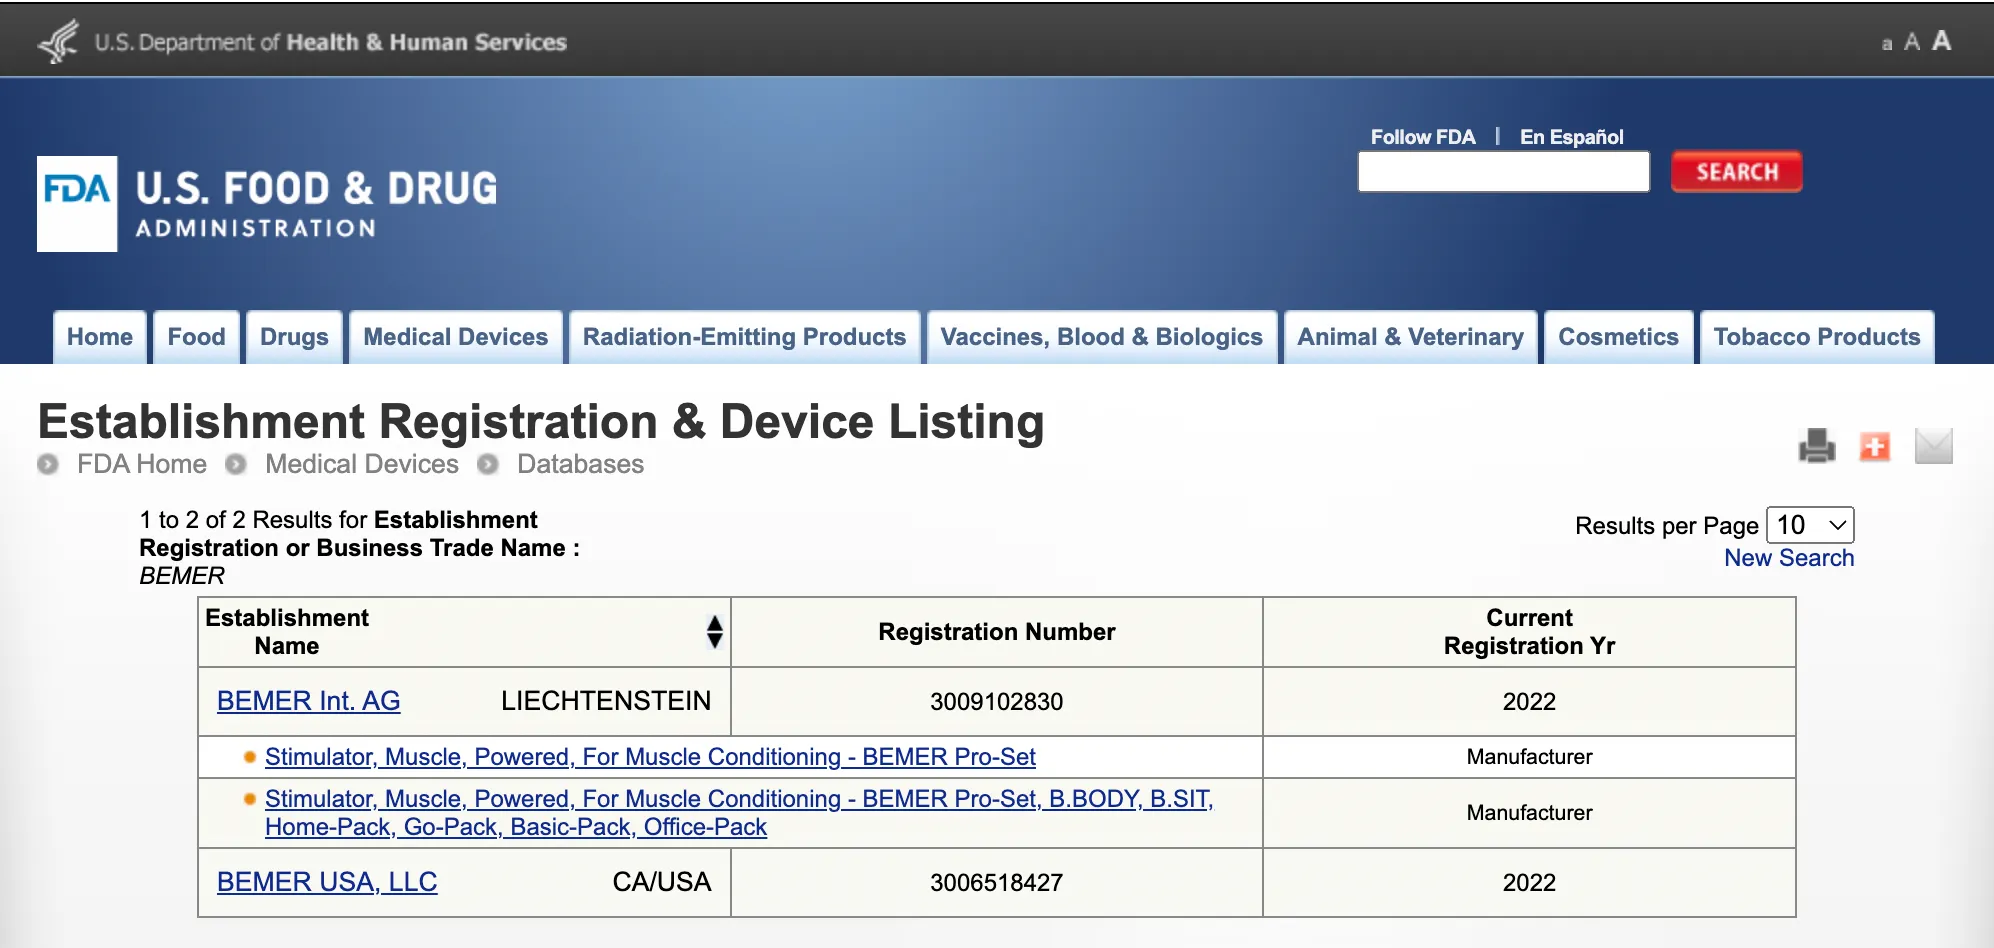Open the Home tab

100,337
